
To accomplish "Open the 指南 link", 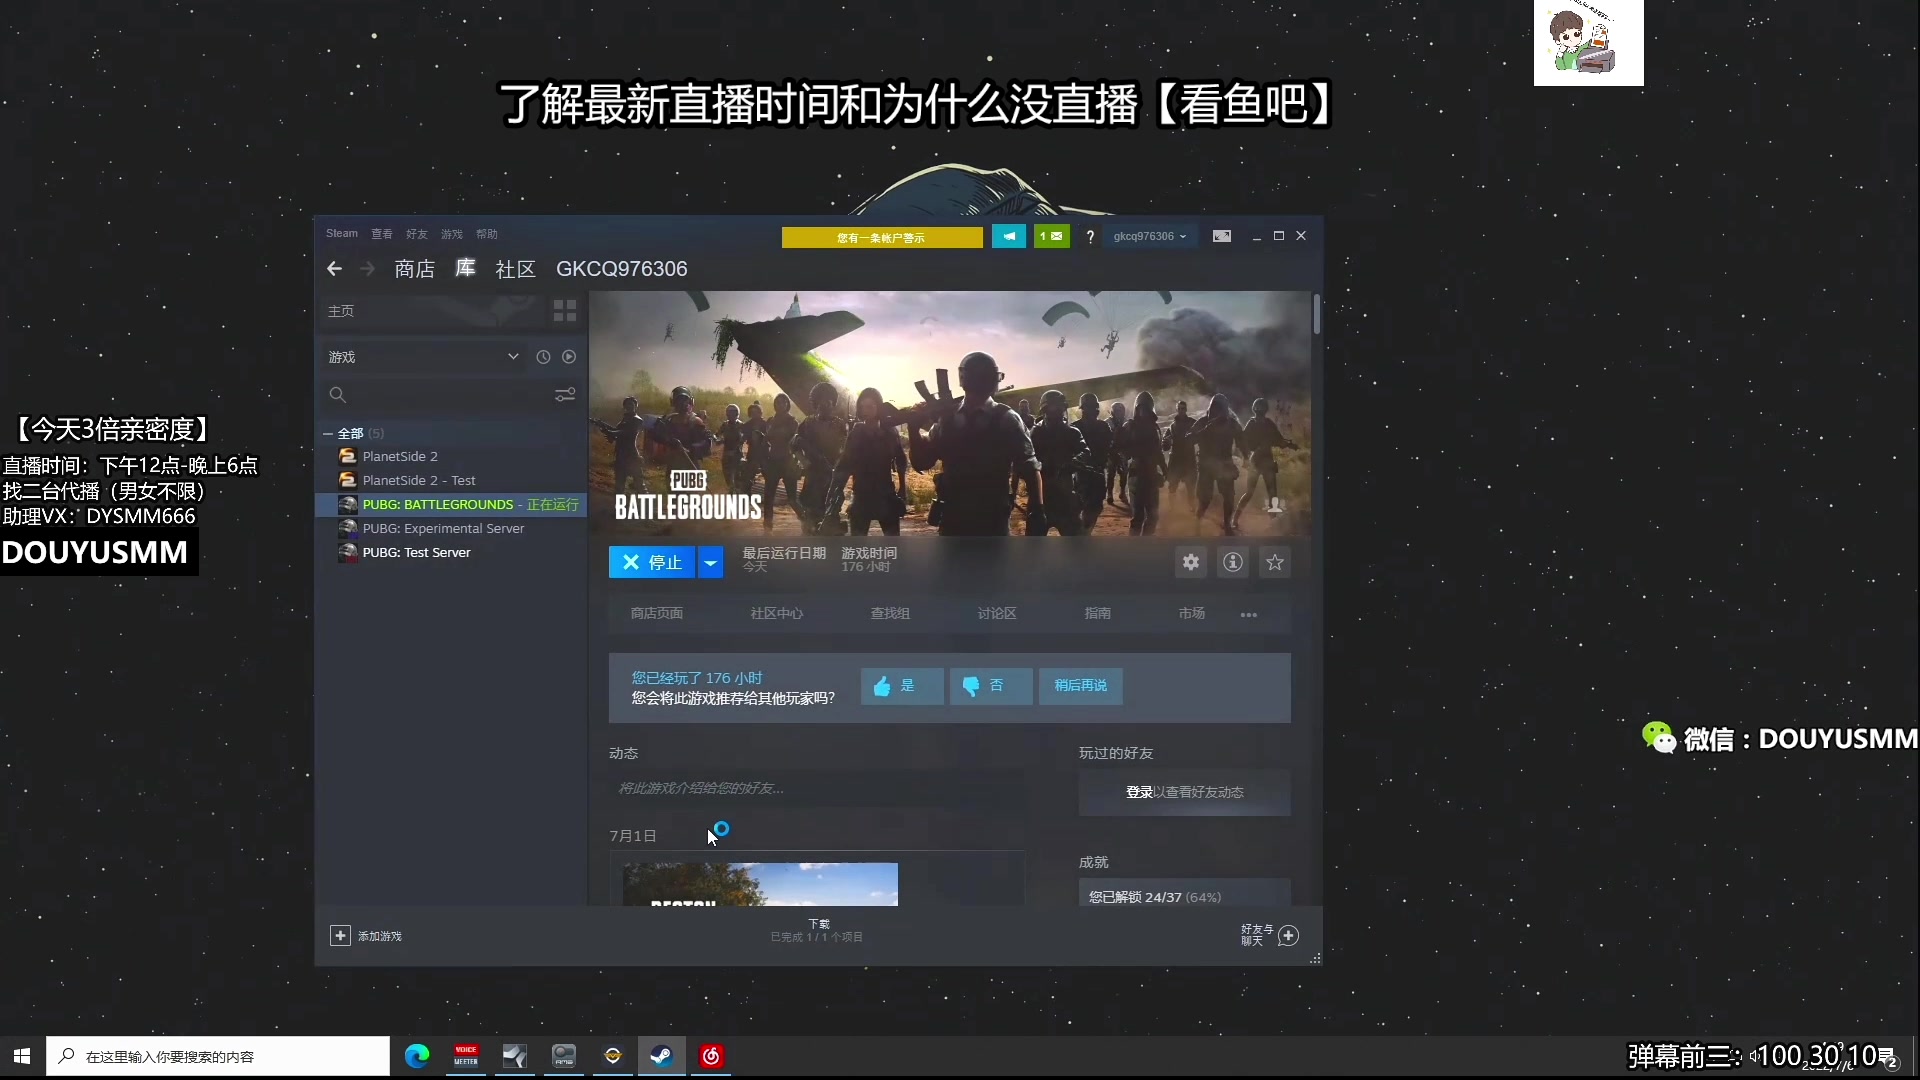I will point(1098,614).
